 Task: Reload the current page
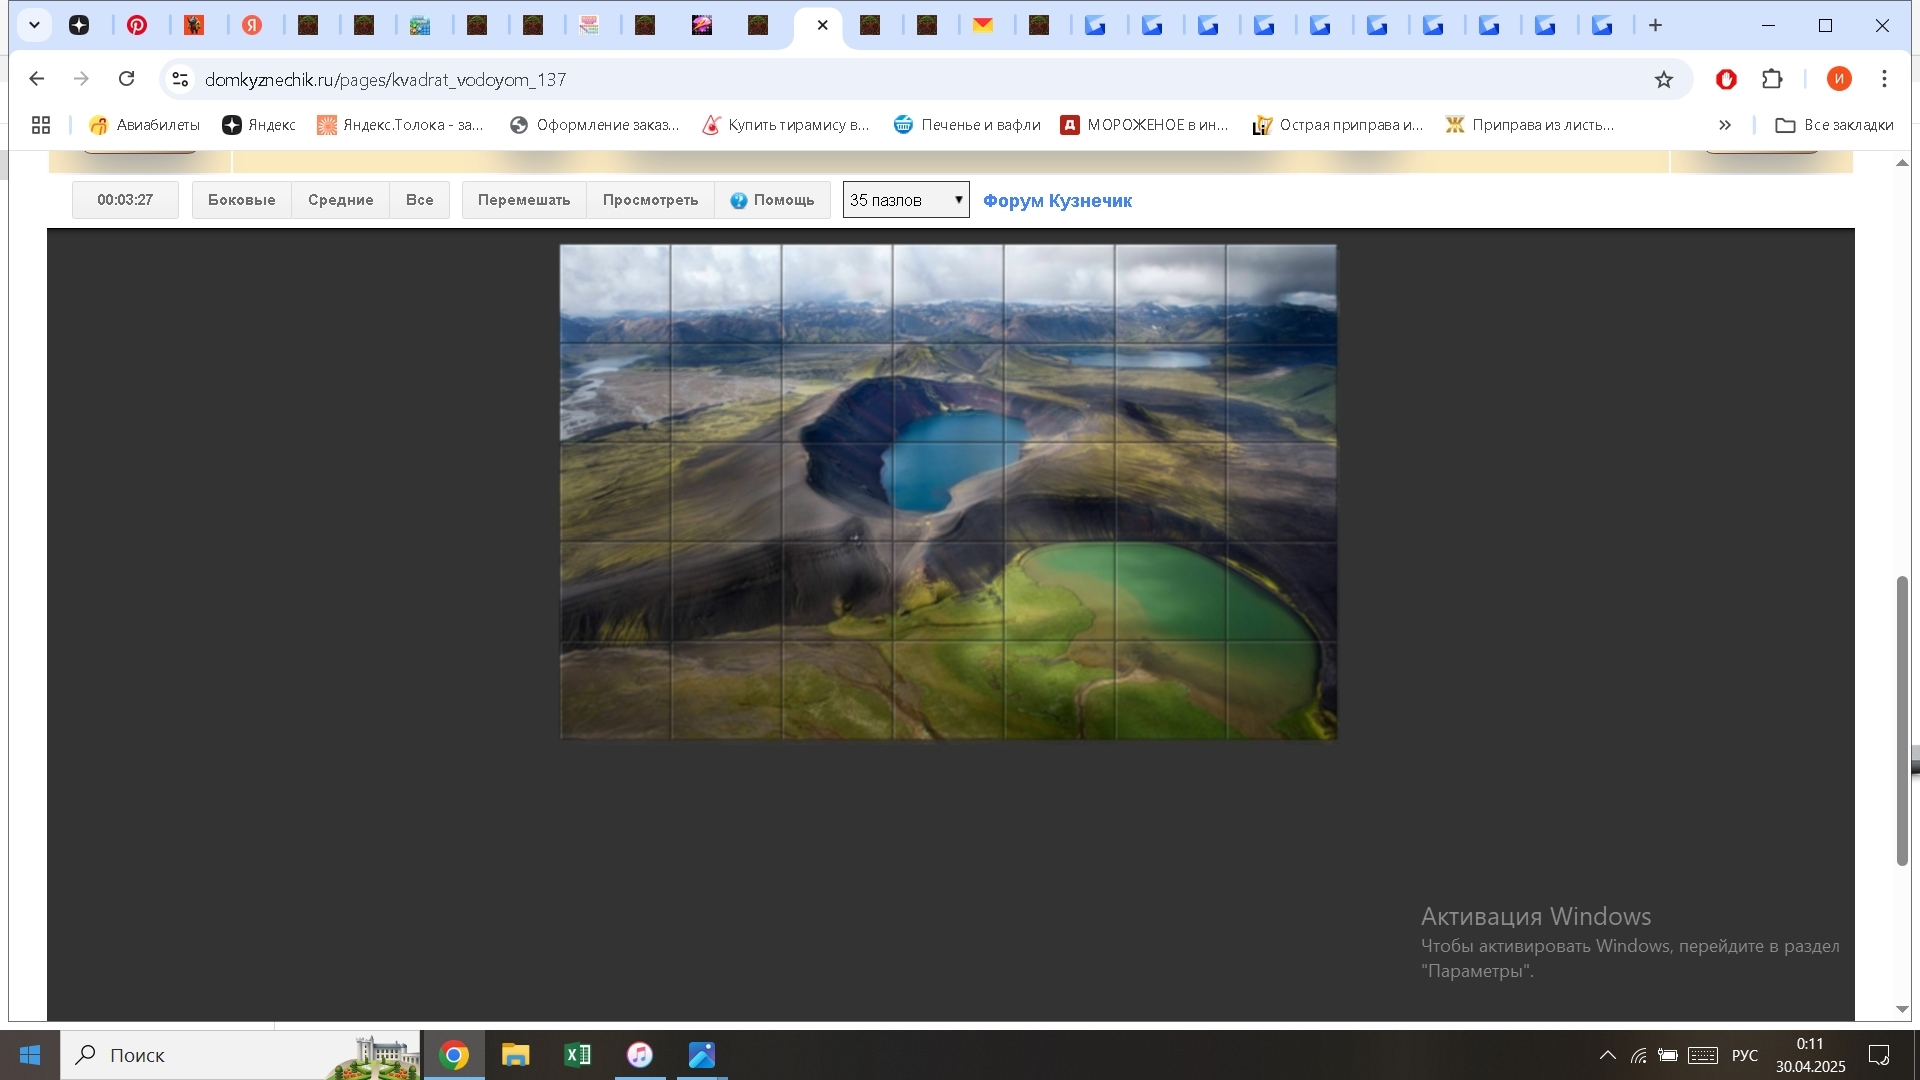pyautogui.click(x=127, y=79)
